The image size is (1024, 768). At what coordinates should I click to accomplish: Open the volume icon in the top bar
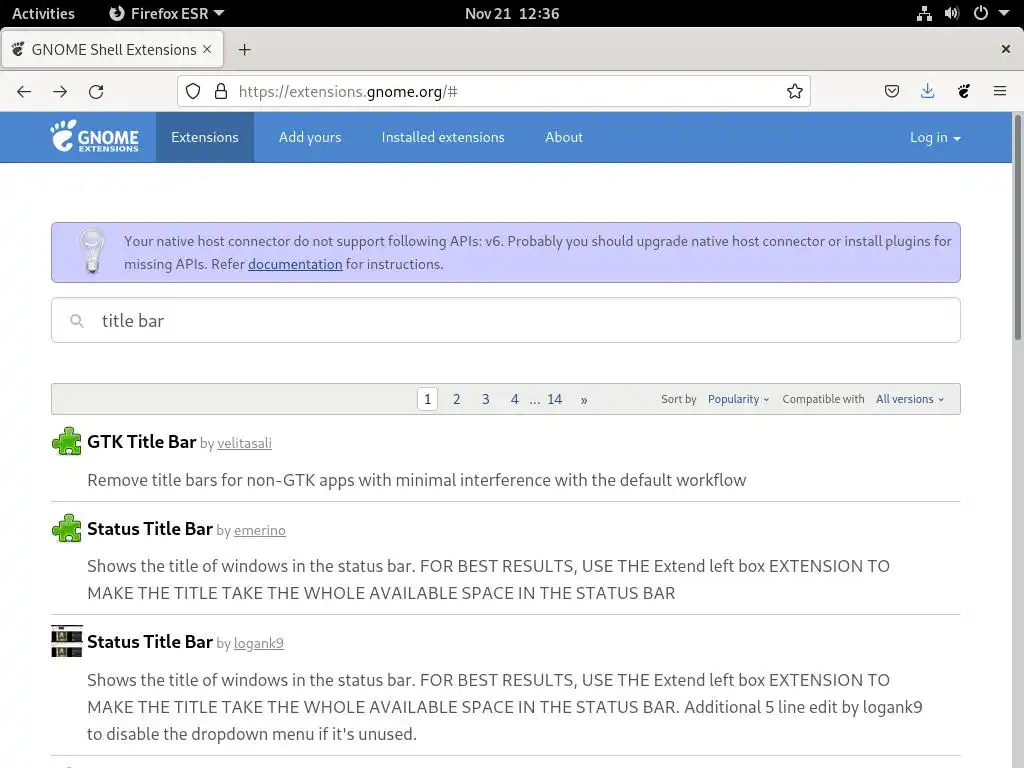pyautogui.click(x=952, y=14)
